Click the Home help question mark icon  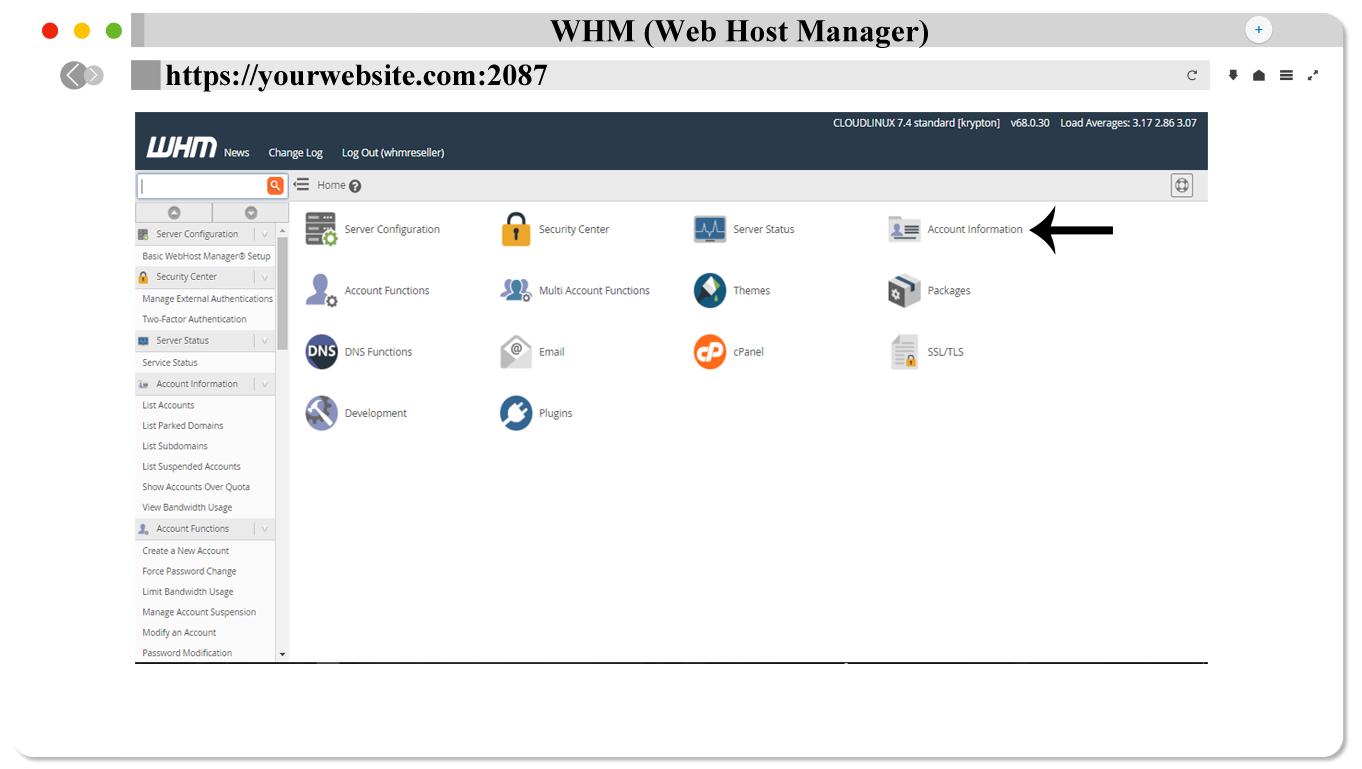pyautogui.click(x=355, y=186)
